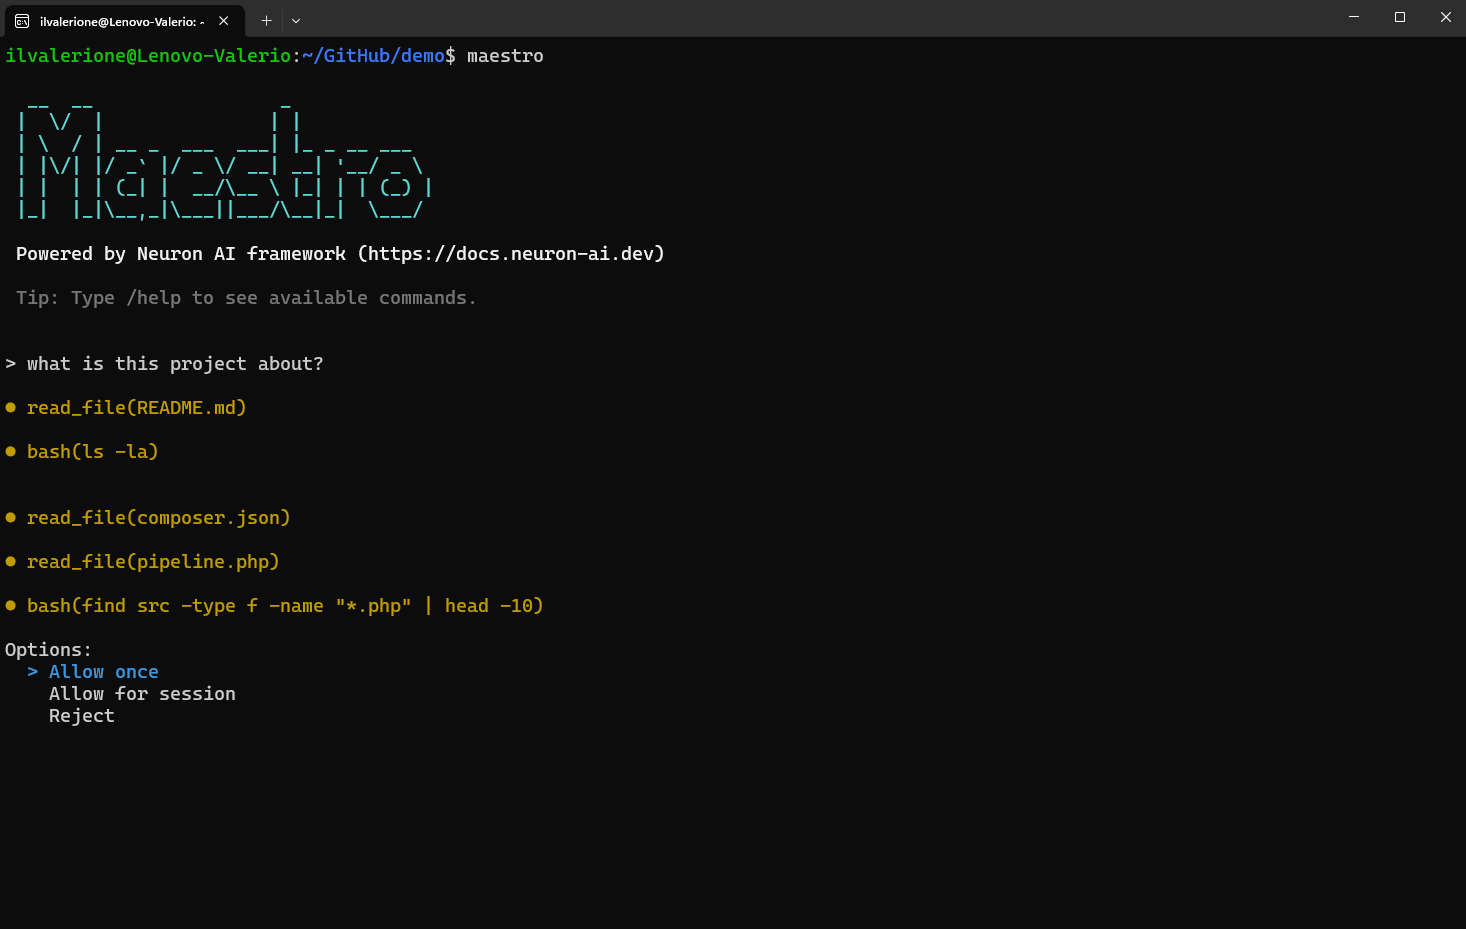Close the ilvalerione@Lenovo-Valerio terminal tab
The width and height of the screenshot is (1466, 929).
(x=224, y=21)
